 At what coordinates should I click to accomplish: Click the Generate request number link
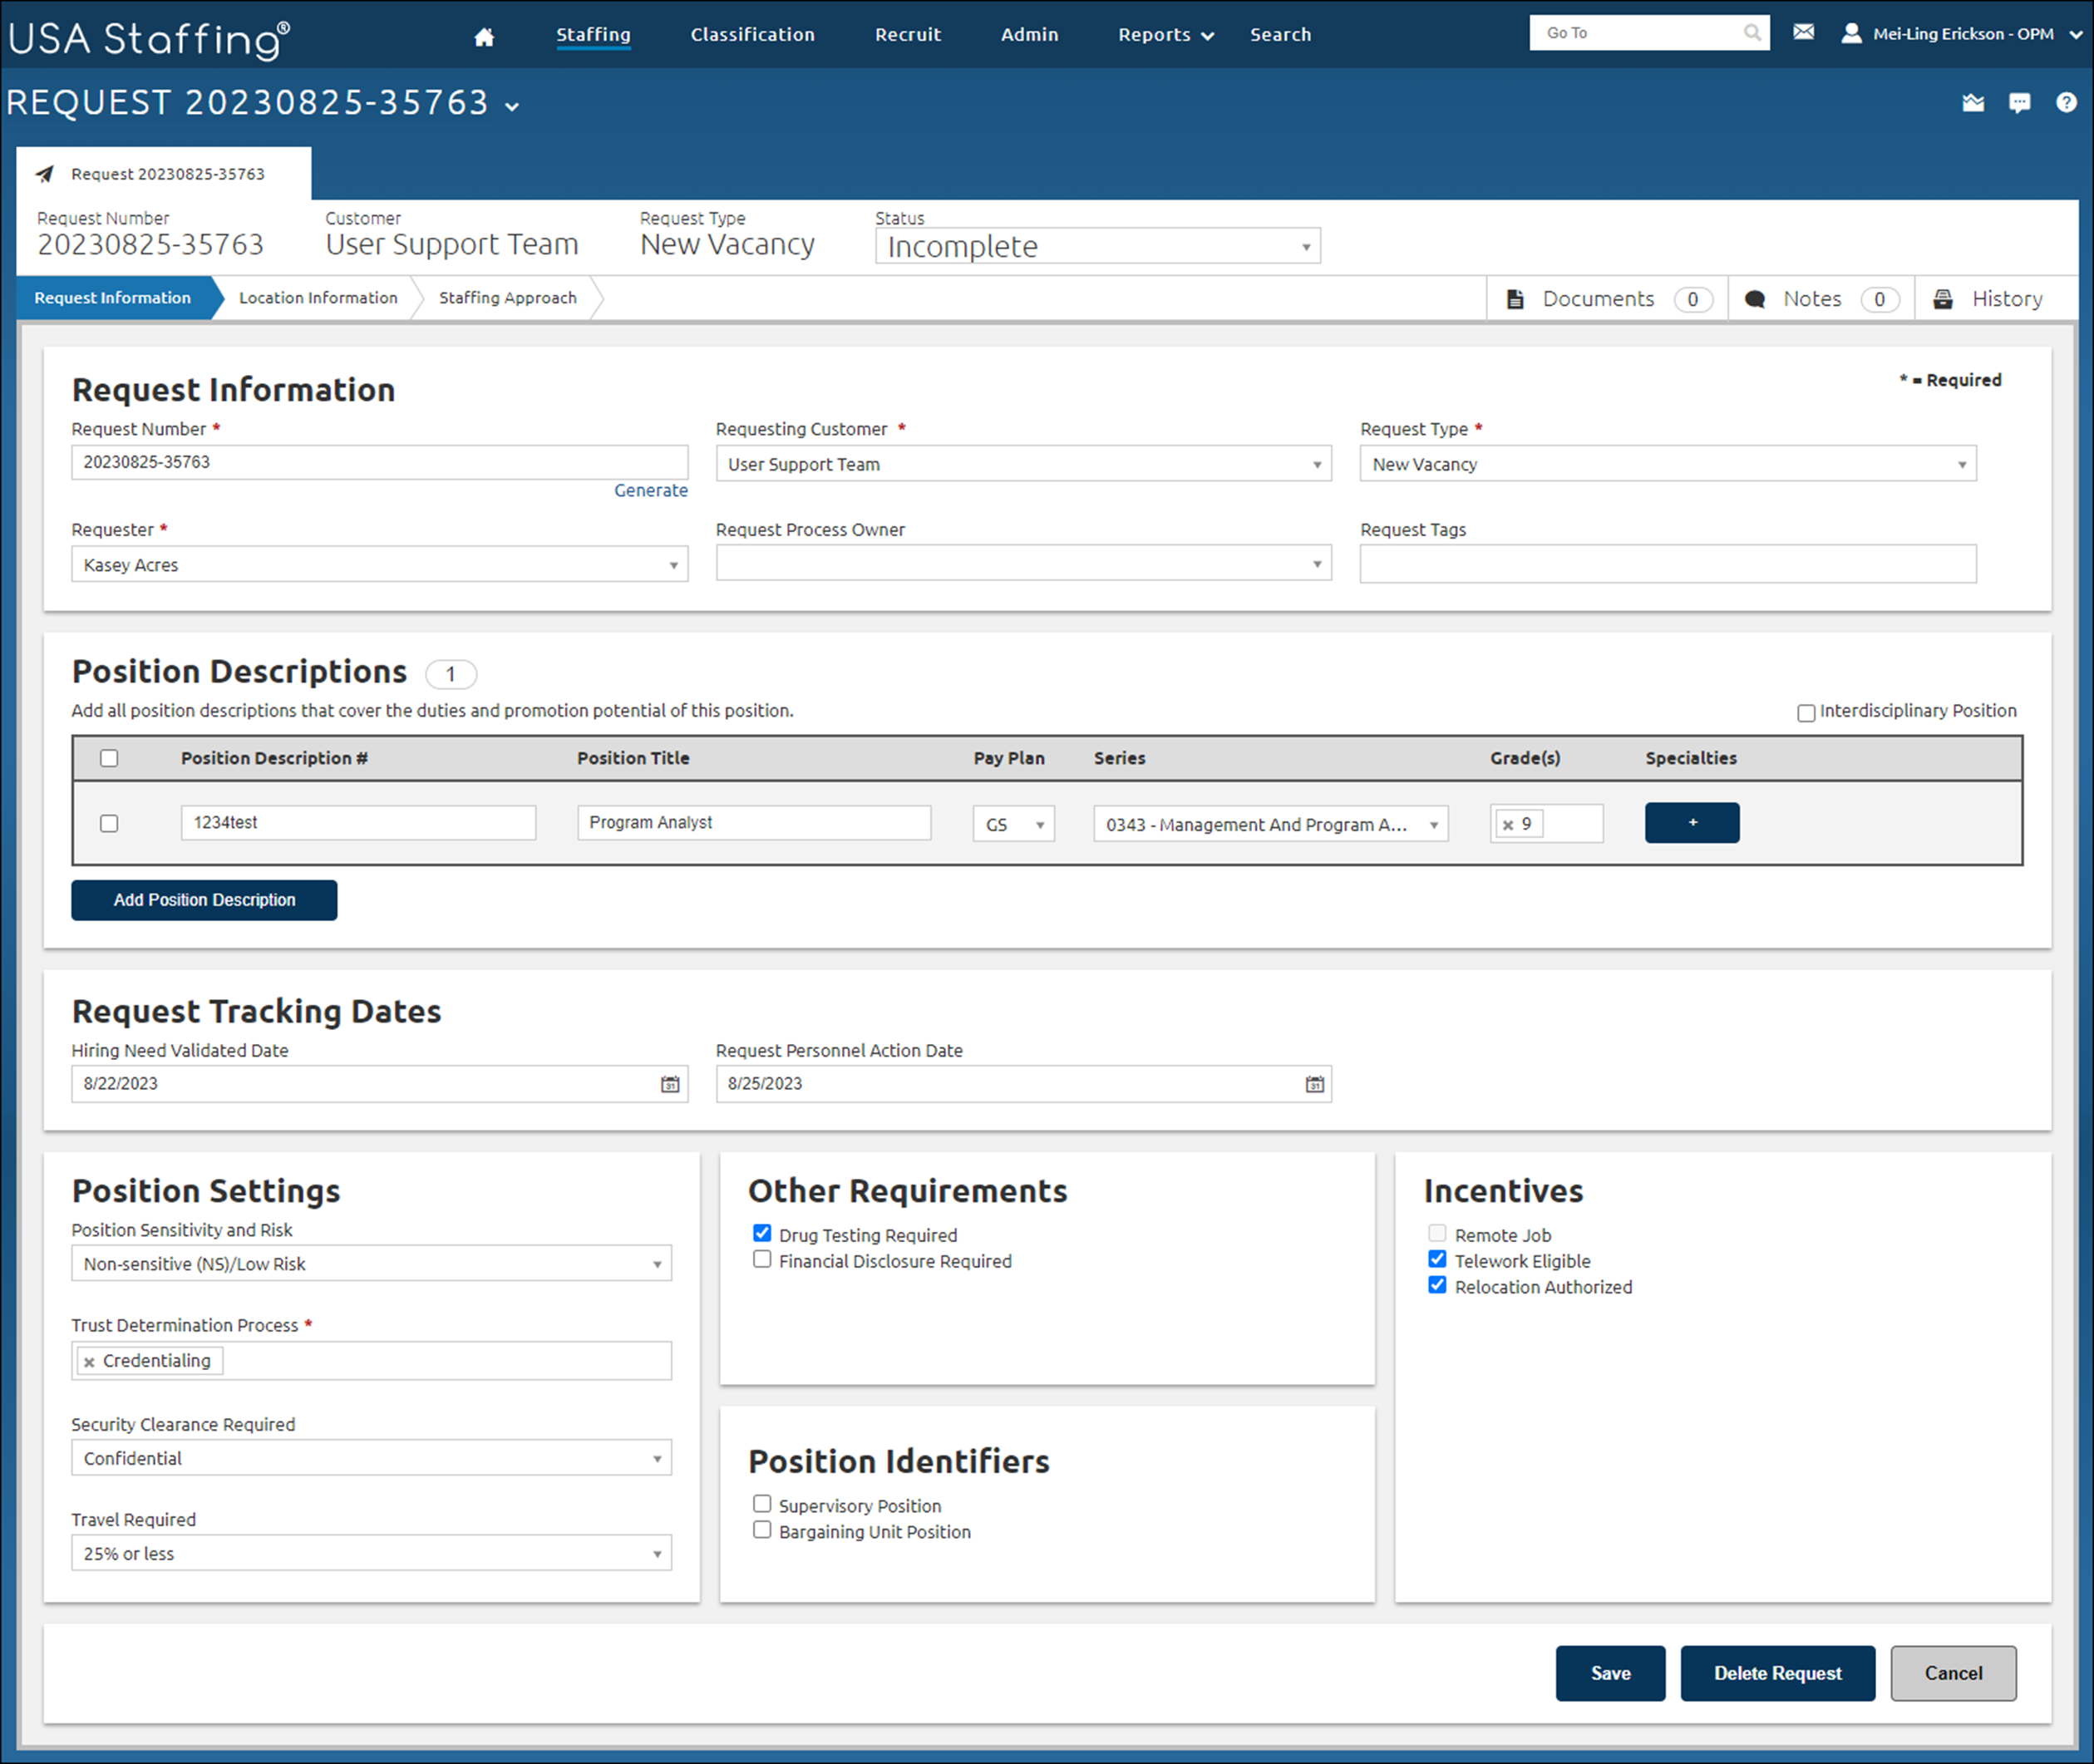(x=651, y=491)
